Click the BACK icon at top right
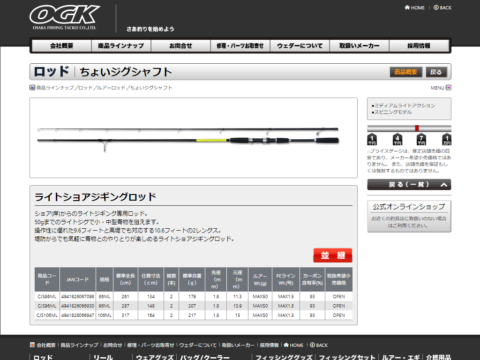The width and height of the screenshot is (480, 360). tap(436, 8)
